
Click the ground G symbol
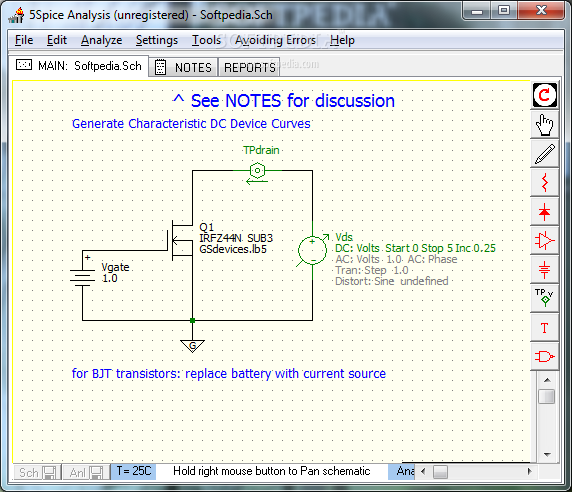click(193, 345)
